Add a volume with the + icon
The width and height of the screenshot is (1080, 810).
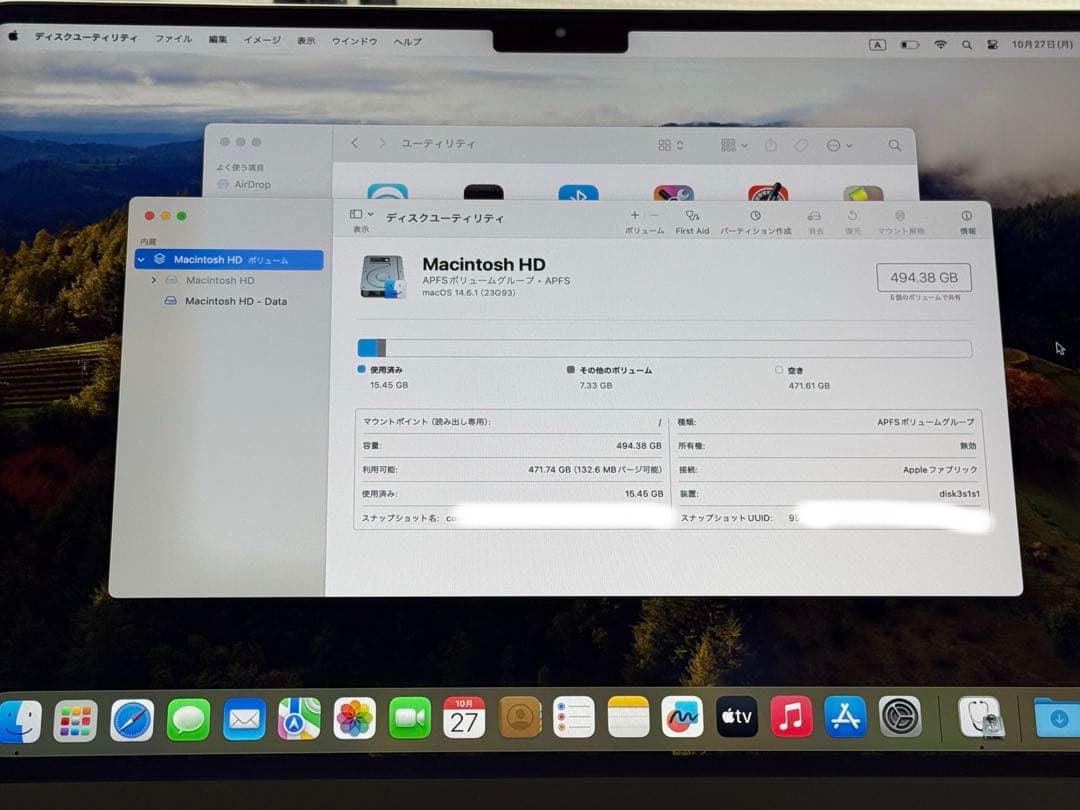pyautogui.click(x=634, y=216)
